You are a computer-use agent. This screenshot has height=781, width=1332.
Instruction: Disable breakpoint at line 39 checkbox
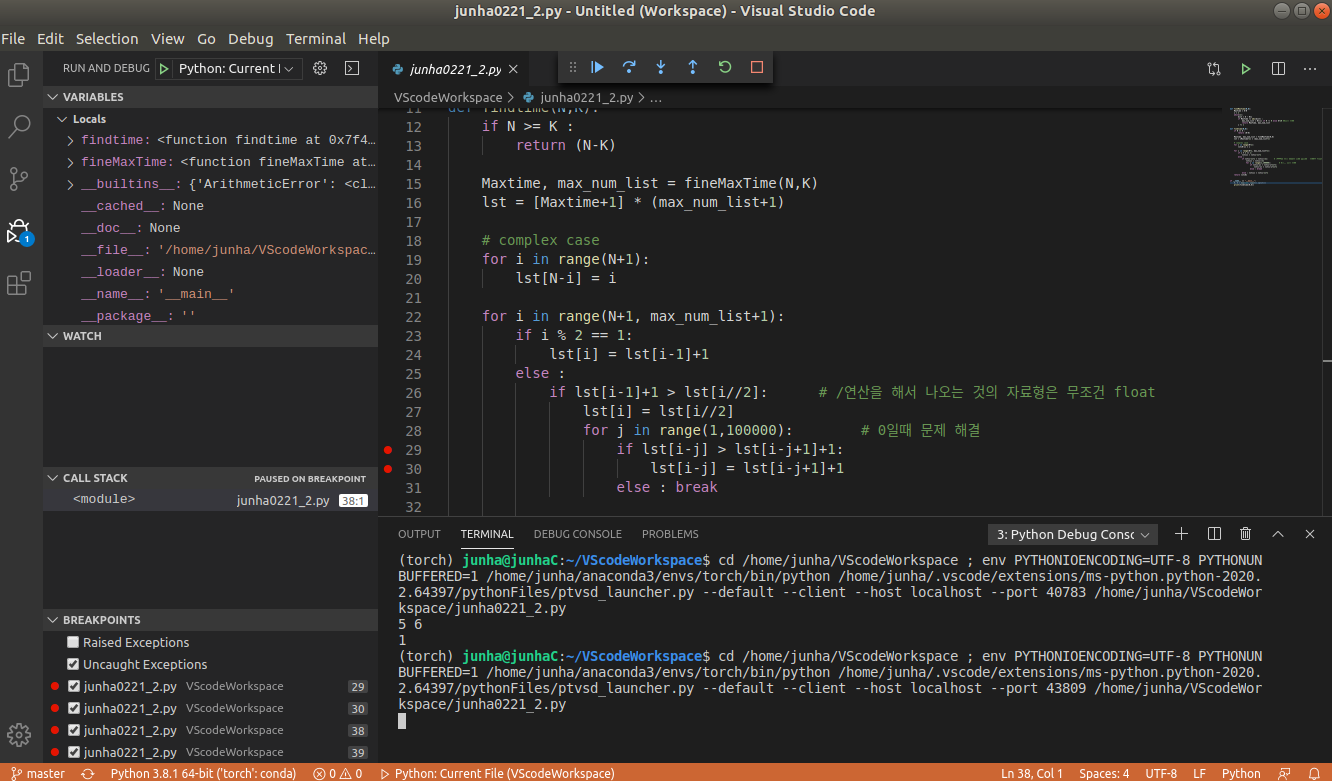(73, 752)
